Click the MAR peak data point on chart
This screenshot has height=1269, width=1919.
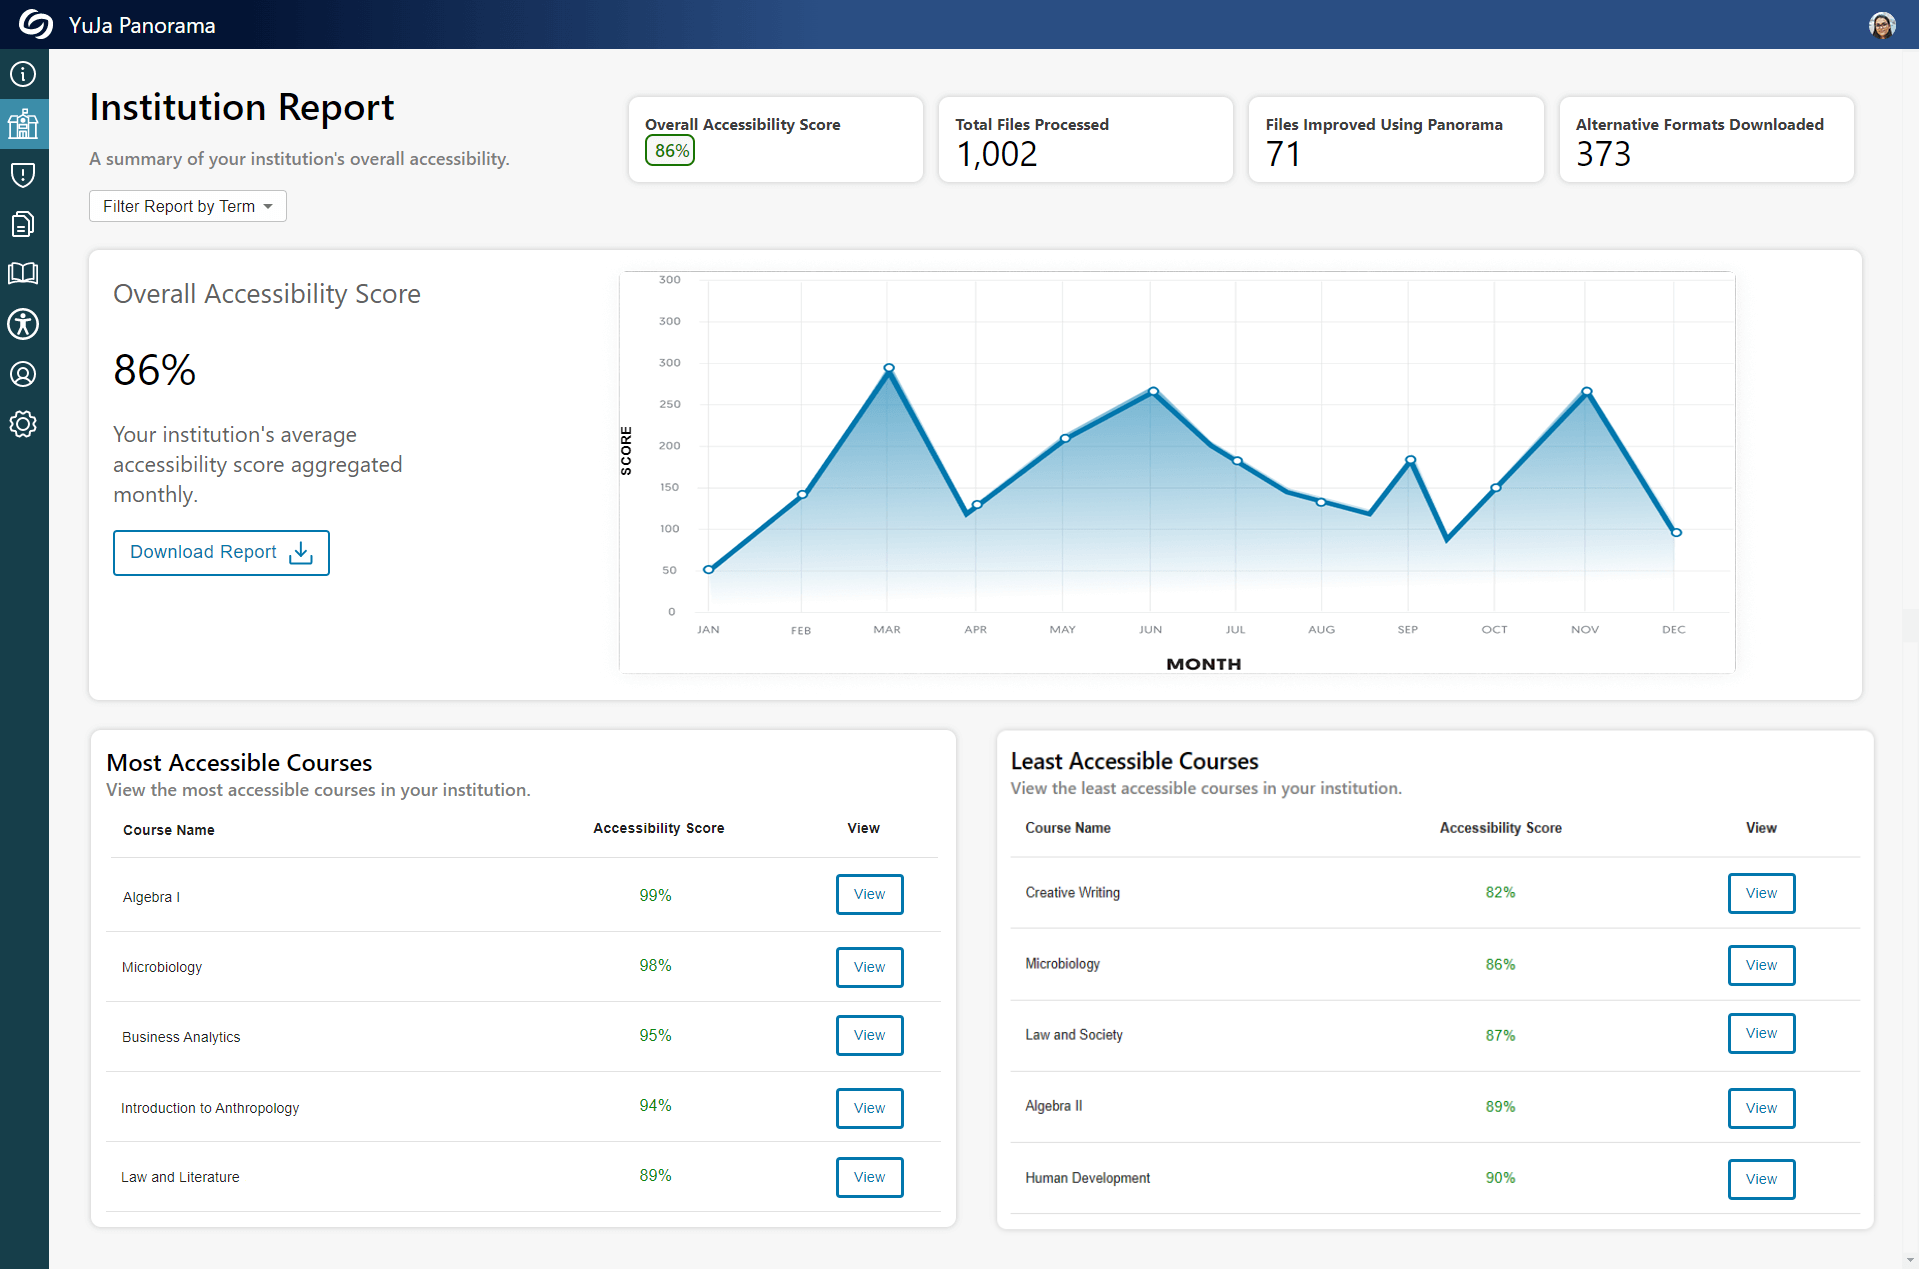click(889, 368)
